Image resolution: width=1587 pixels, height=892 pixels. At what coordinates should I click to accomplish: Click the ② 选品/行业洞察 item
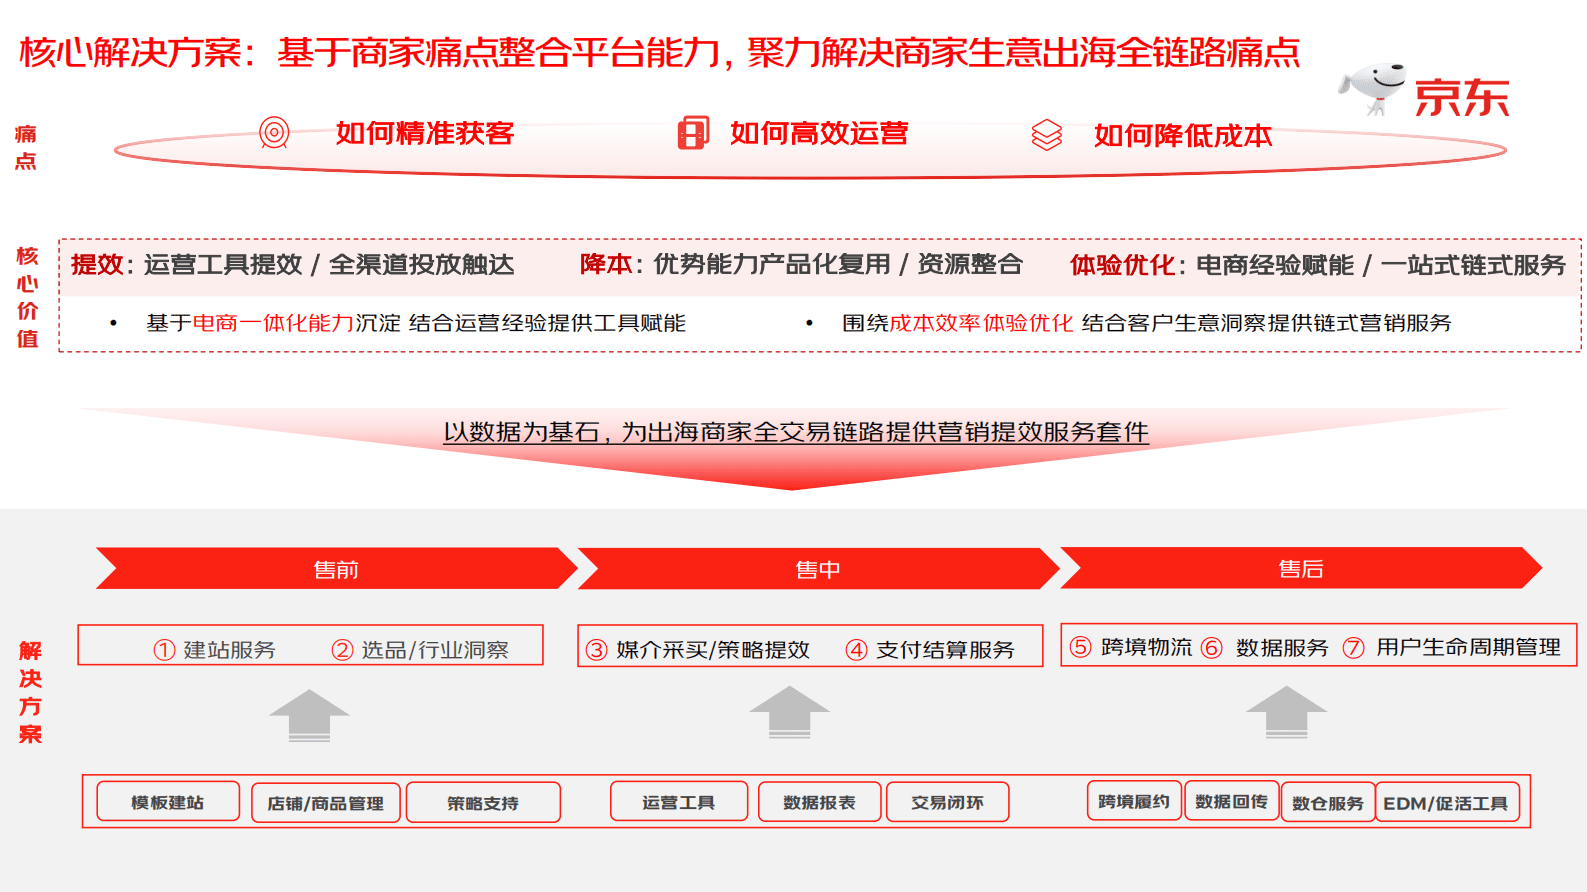click(420, 649)
